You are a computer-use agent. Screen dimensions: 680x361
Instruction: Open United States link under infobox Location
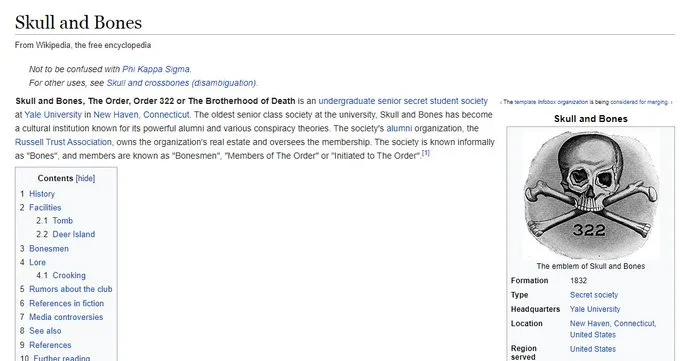click(x=593, y=335)
